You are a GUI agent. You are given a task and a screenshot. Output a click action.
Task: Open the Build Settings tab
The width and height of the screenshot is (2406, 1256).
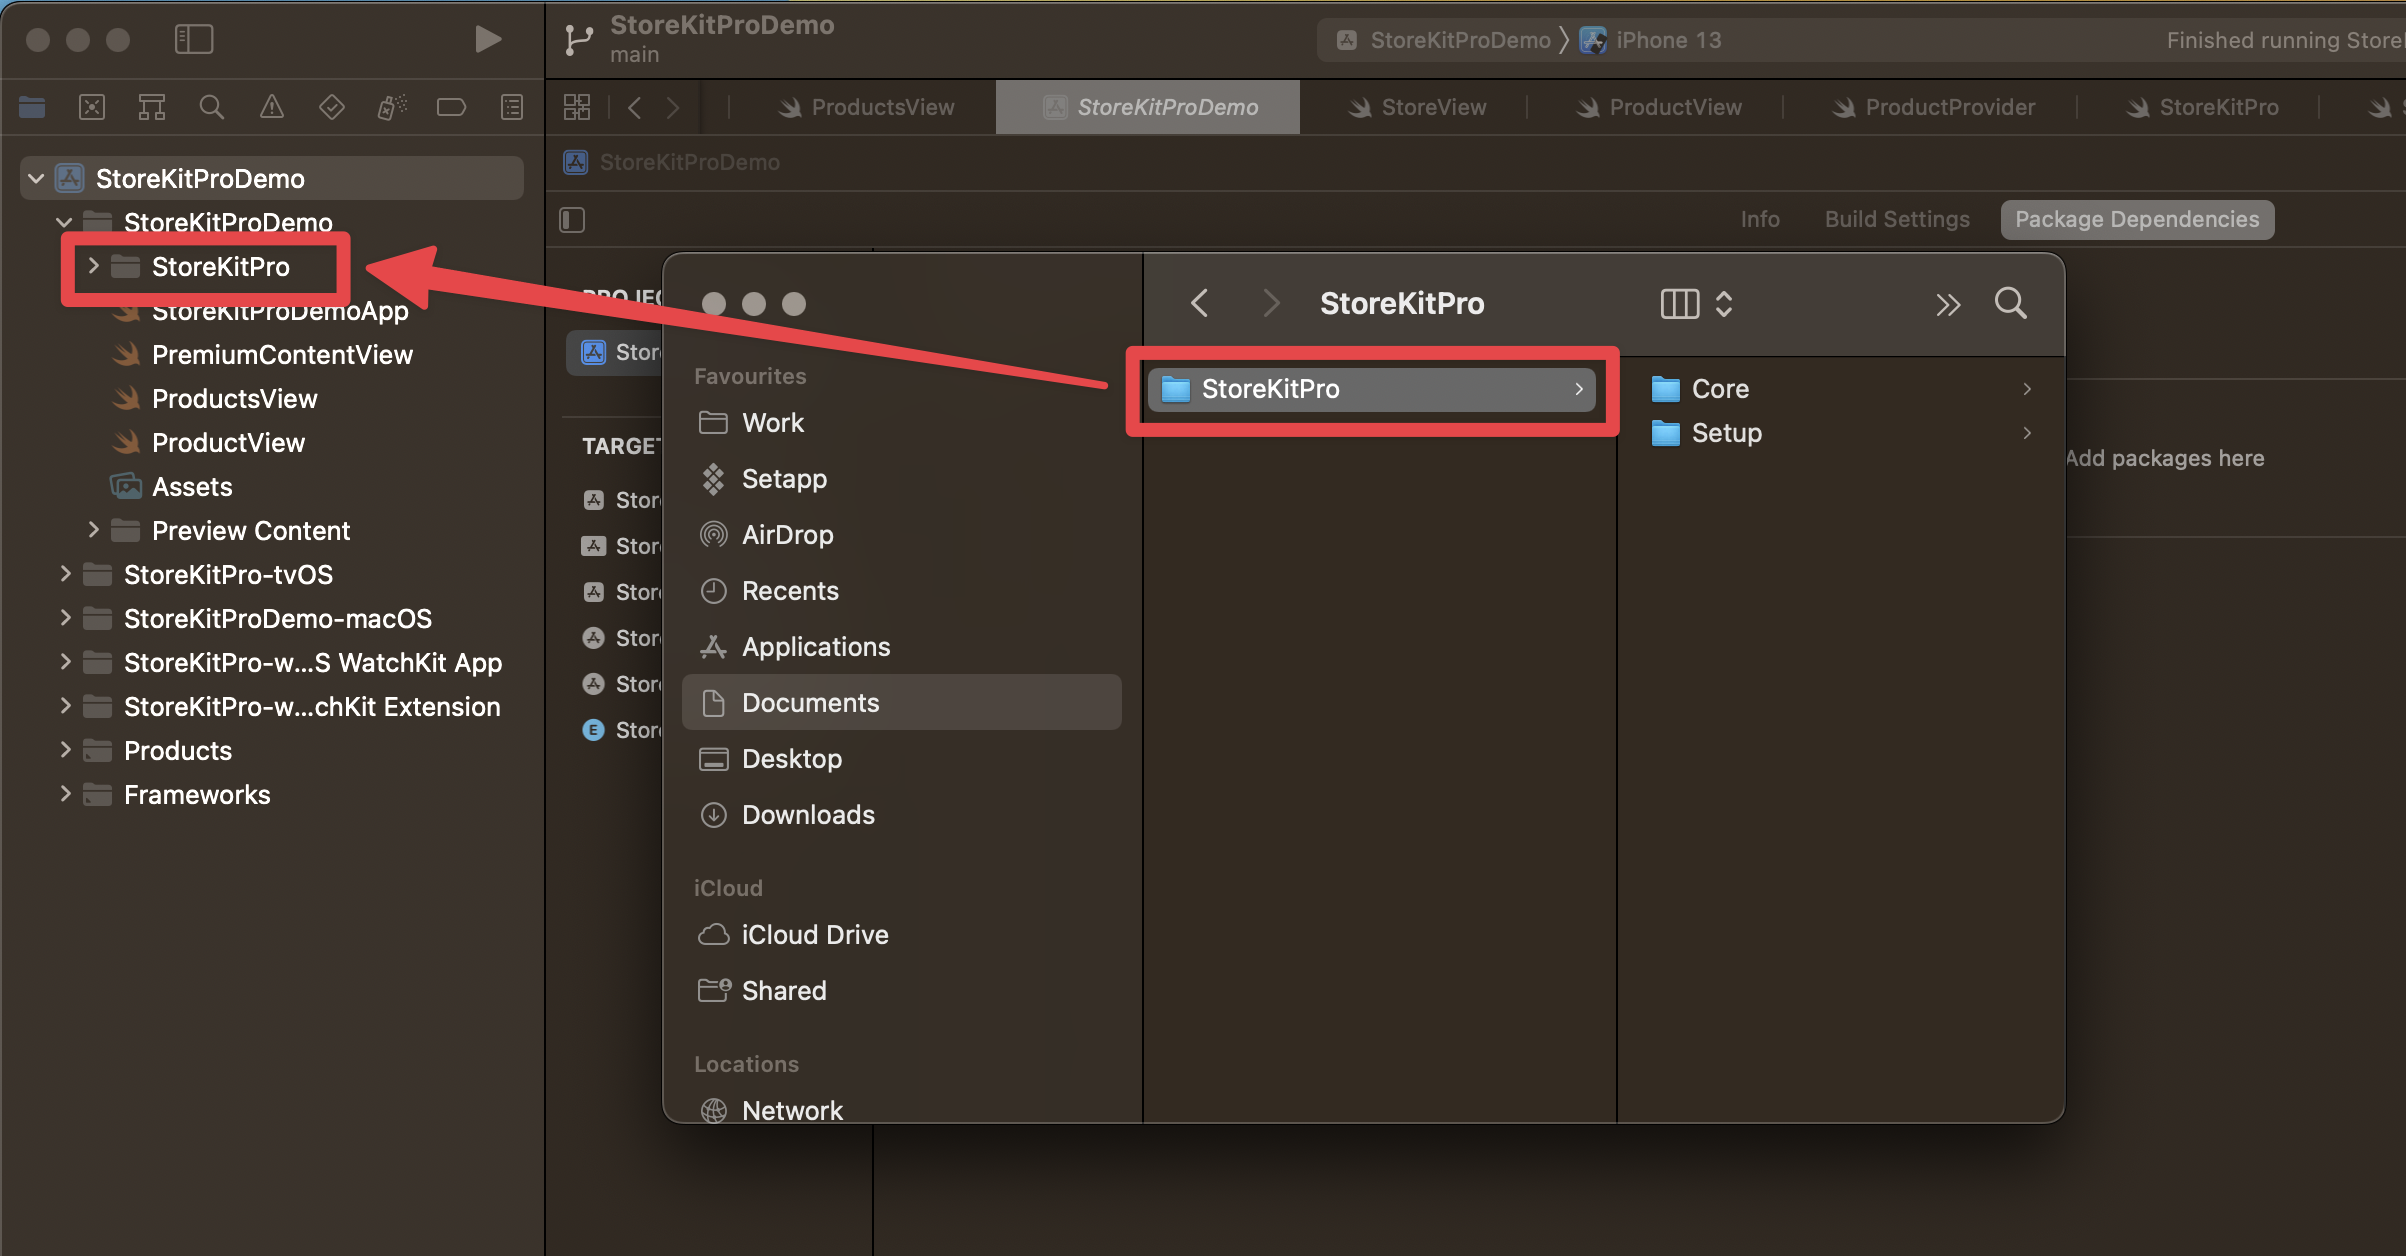1897,219
